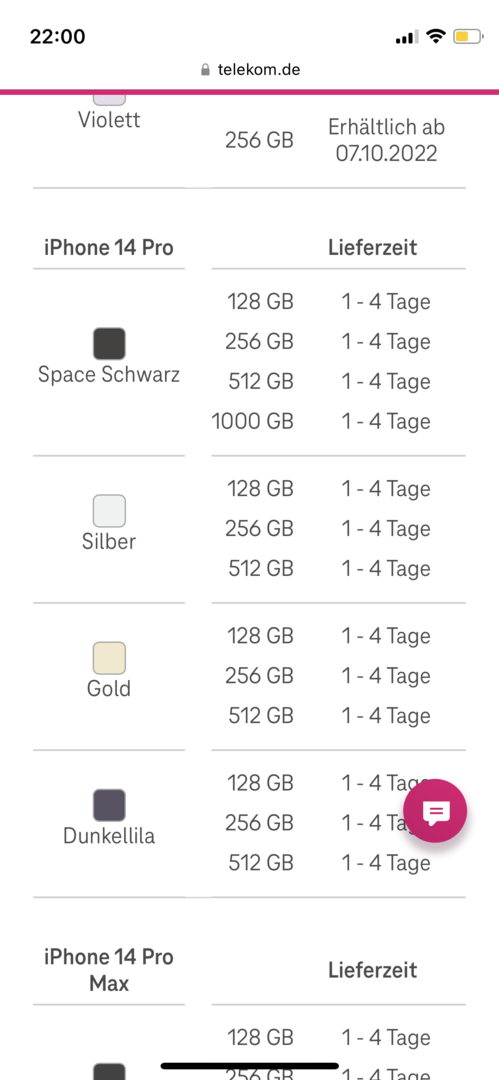Image resolution: width=499 pixels, height=1080 pixels.
Task: Tap the home indicator bar at bottom
Action: (250, 1066)
